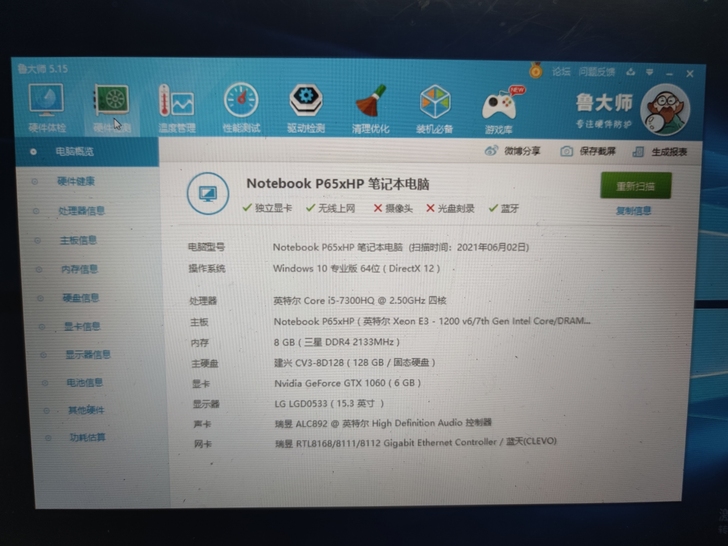Screen dimensions: 728x546
Task: Click 光盘刻录 cross status
Action: click(450, 208)
